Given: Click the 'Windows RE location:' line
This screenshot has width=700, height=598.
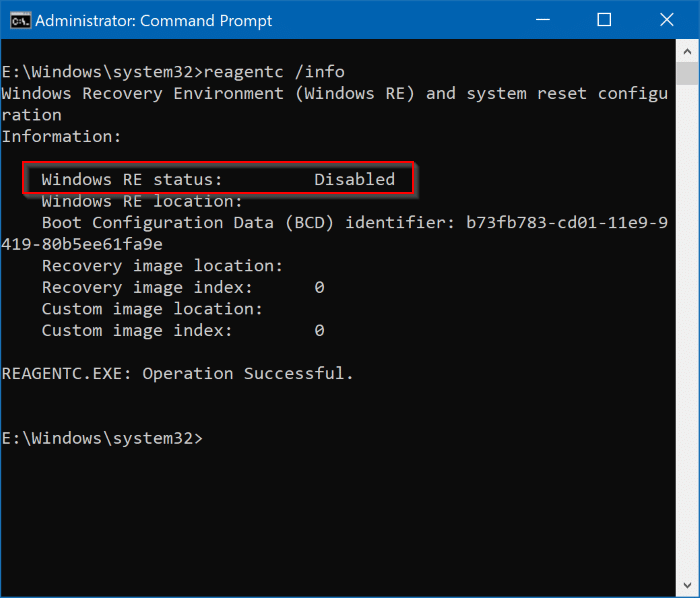Looking at the screenshot, I should (x=142, y=201).
